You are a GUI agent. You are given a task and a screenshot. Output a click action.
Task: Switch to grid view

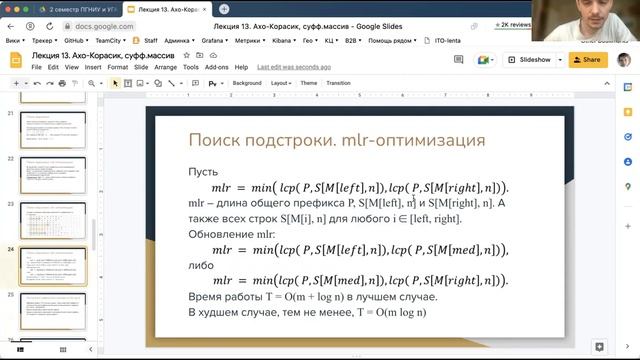(63, 350)
